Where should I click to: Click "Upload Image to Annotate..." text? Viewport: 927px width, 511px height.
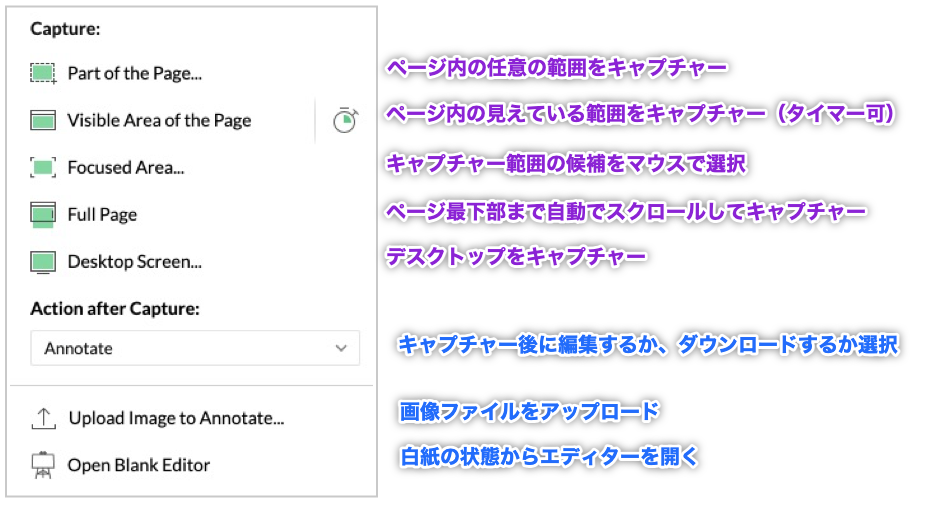point(176,418)
